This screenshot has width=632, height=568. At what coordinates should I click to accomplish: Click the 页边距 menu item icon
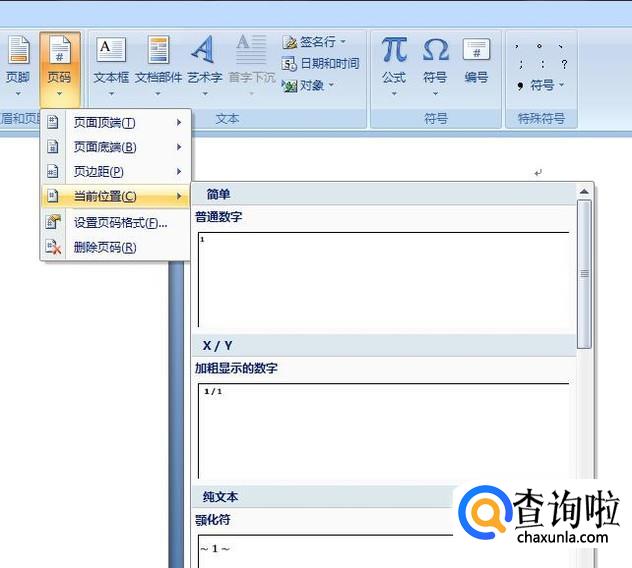coord(53,171)
